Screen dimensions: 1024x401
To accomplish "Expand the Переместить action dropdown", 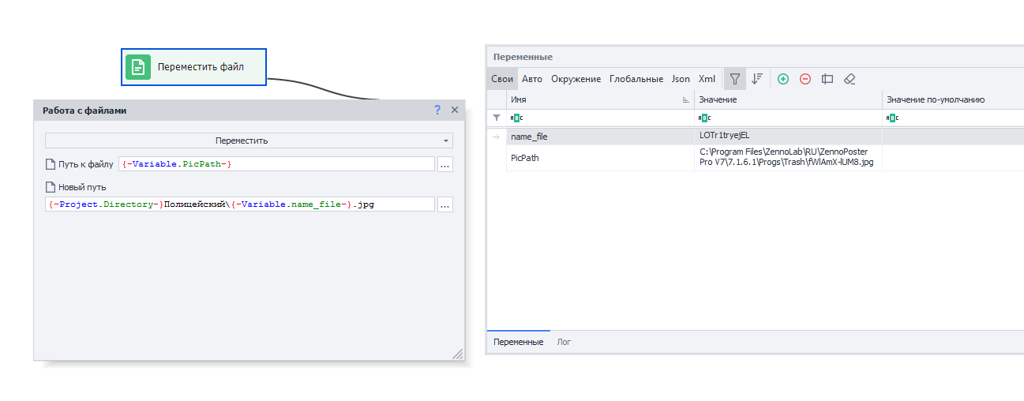I will [x=447, y=141].
